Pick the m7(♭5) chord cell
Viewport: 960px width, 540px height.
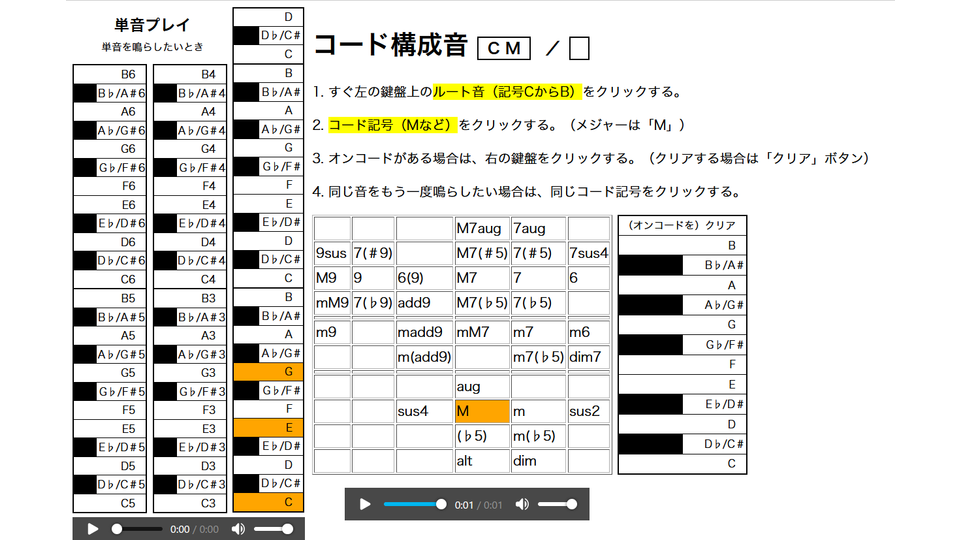point(538,357)
